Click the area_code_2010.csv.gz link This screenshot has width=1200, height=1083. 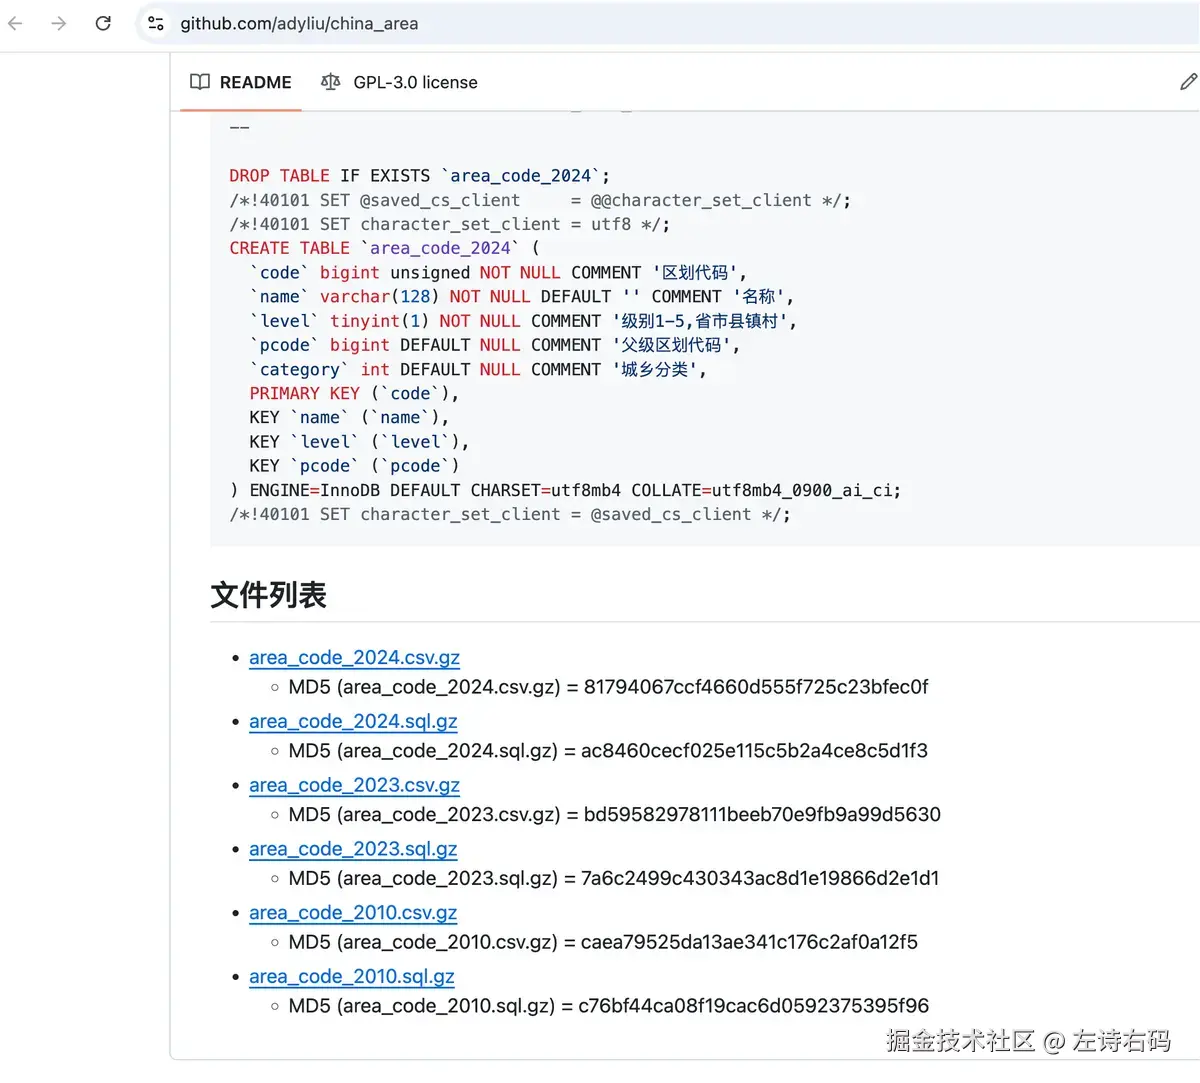pos(352,912)
